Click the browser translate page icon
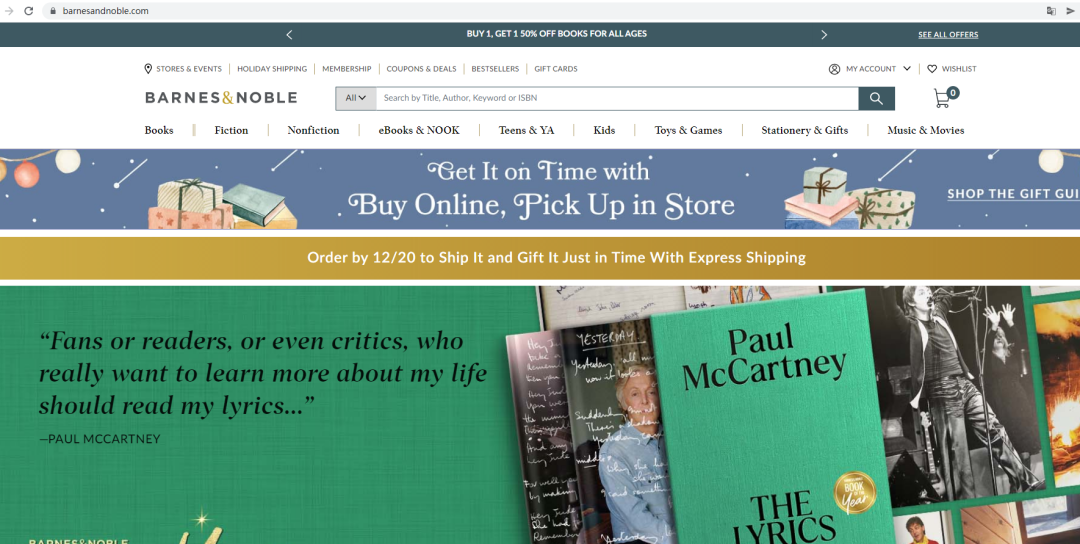 pos(1051,11)
